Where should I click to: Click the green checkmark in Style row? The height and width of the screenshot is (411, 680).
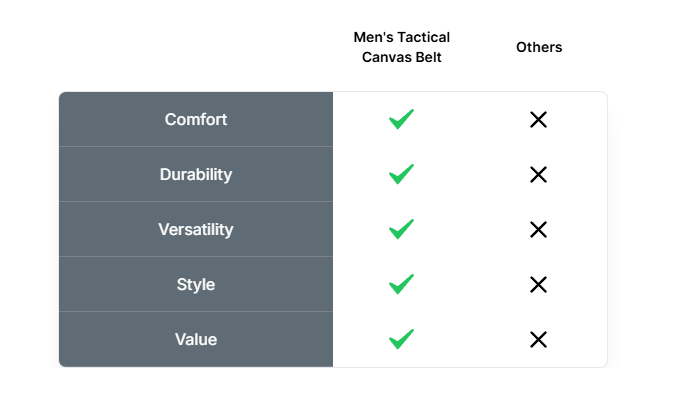click(x=401, y=285)
